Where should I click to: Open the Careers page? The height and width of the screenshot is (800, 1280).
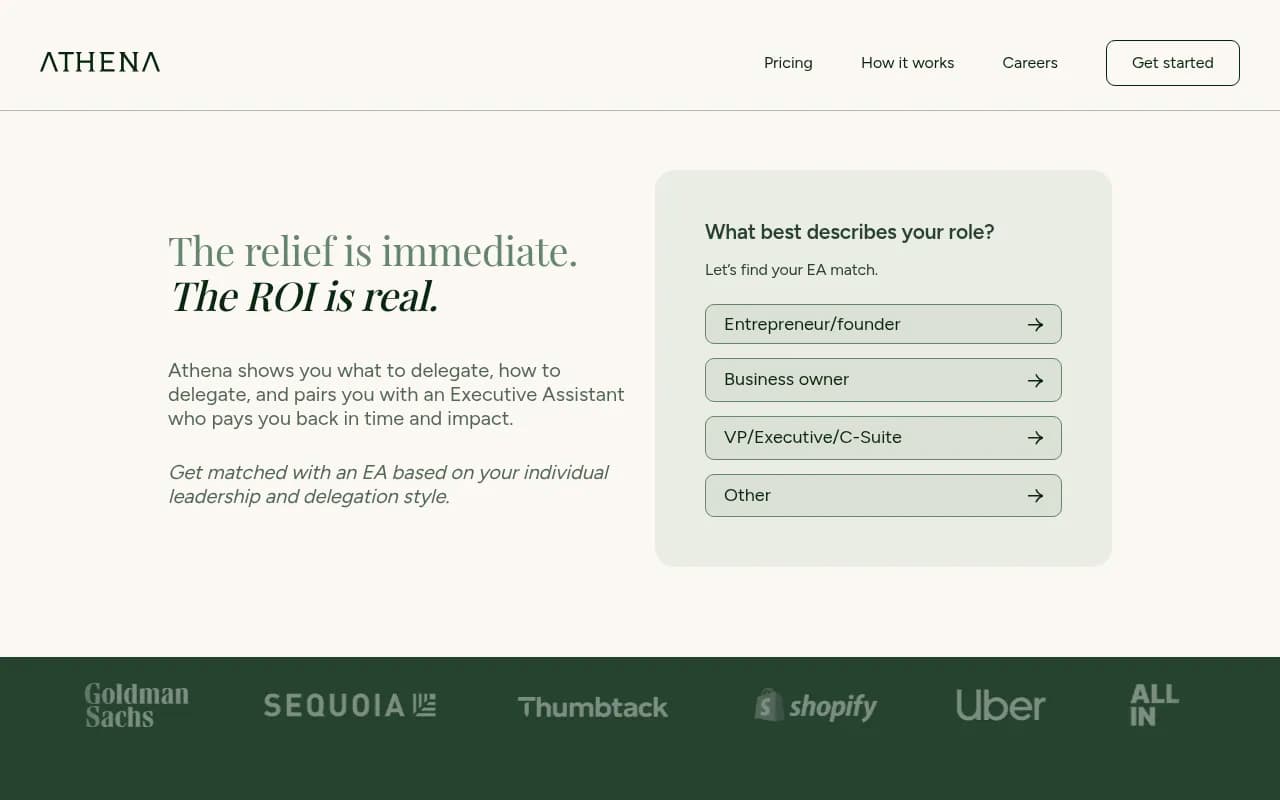pos(1029,62)
